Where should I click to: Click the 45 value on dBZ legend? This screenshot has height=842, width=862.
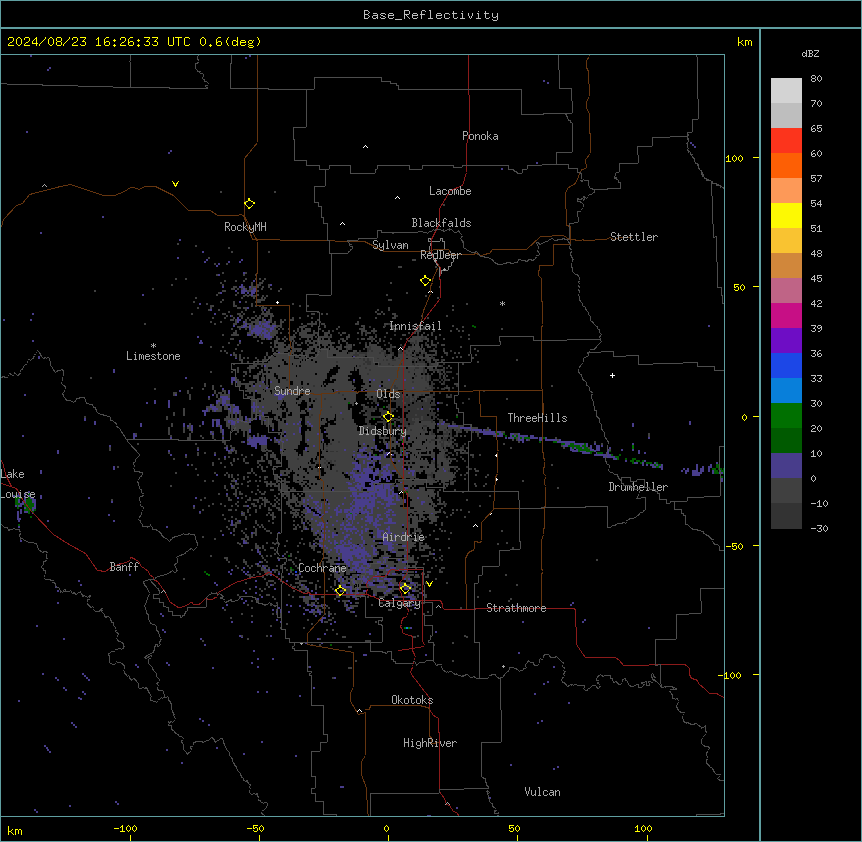pyautogui.click(x=816, y=279)
